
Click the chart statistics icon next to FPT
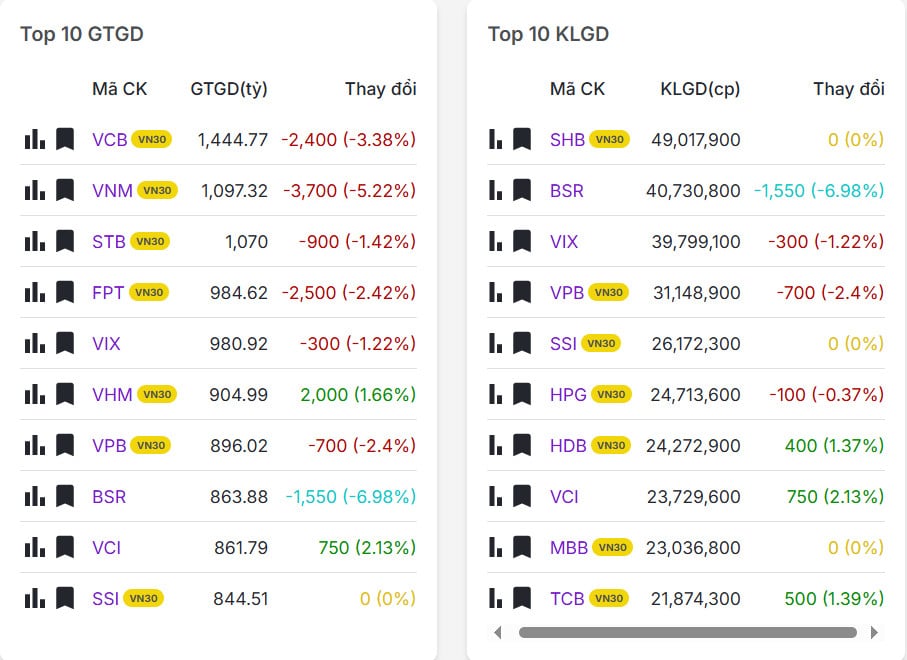click(x=33, y=292)
